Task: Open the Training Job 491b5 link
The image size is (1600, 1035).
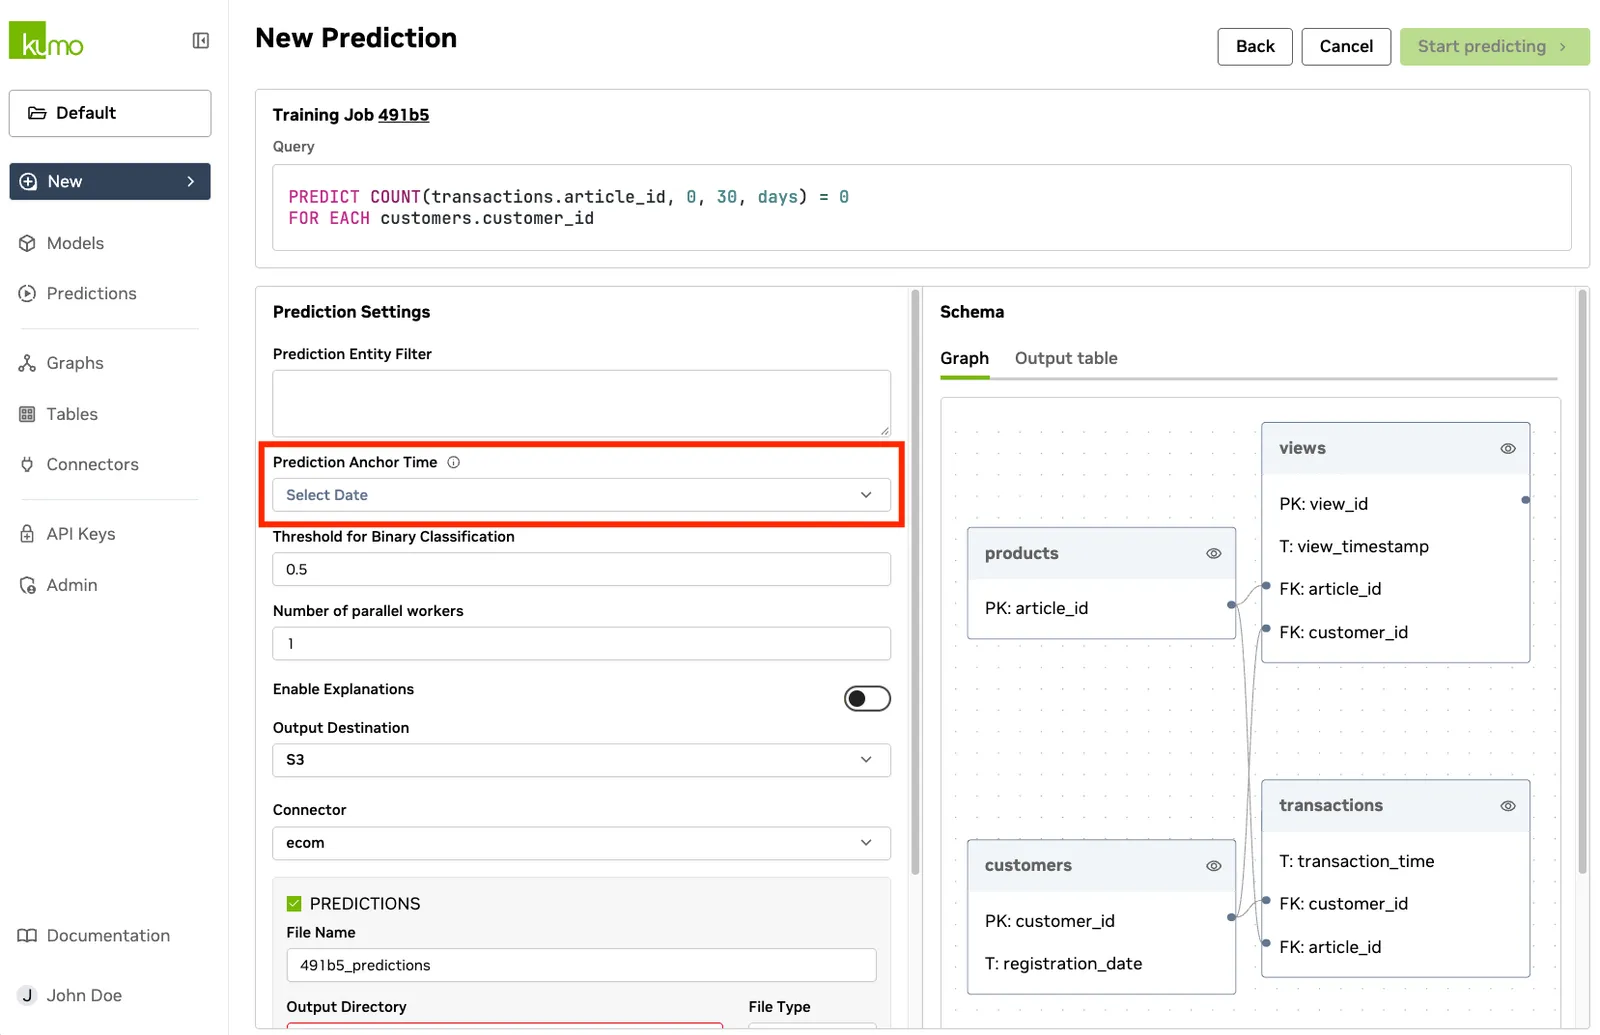Action: pos(403,115)
